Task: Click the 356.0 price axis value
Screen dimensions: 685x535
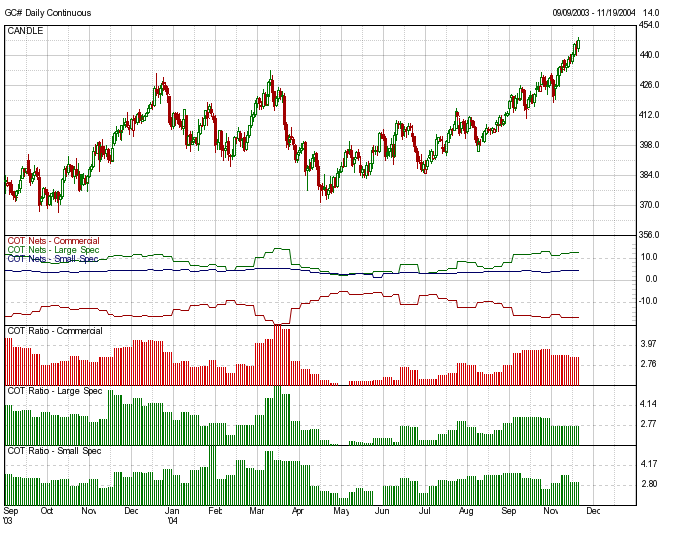Action: 649,235
